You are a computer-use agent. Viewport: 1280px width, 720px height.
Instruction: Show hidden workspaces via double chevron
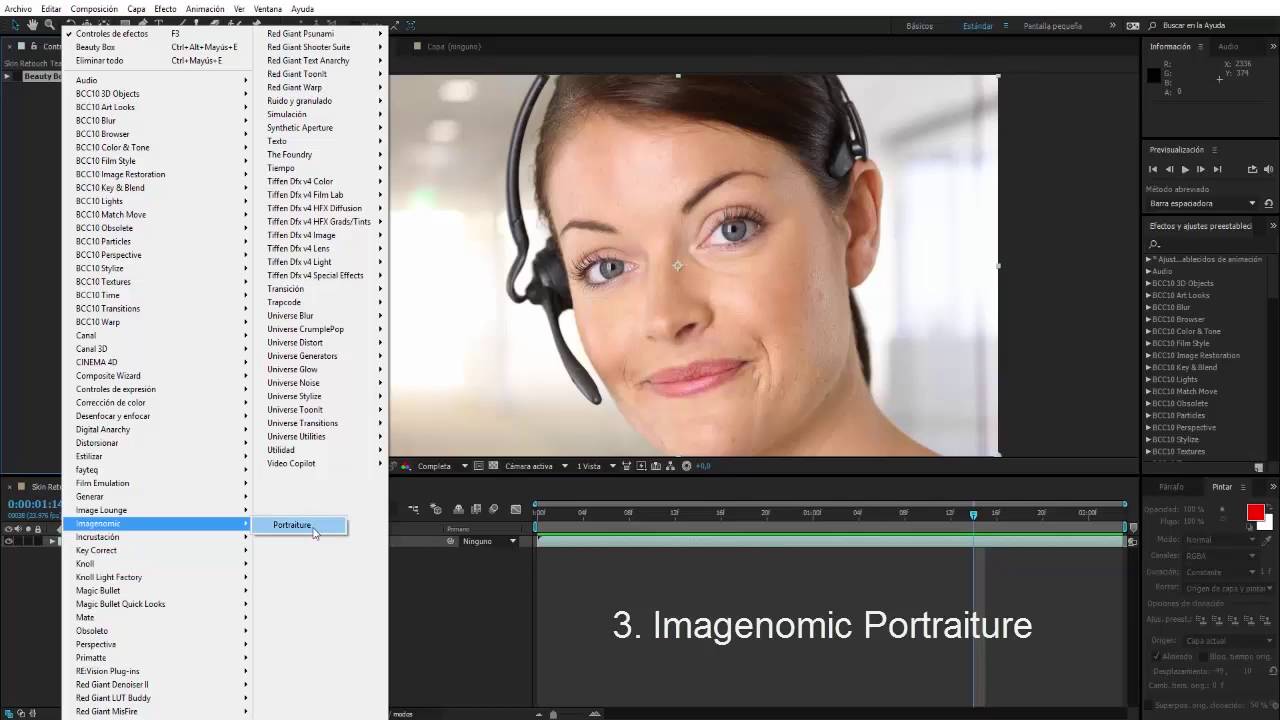[x=1112, y=26]
